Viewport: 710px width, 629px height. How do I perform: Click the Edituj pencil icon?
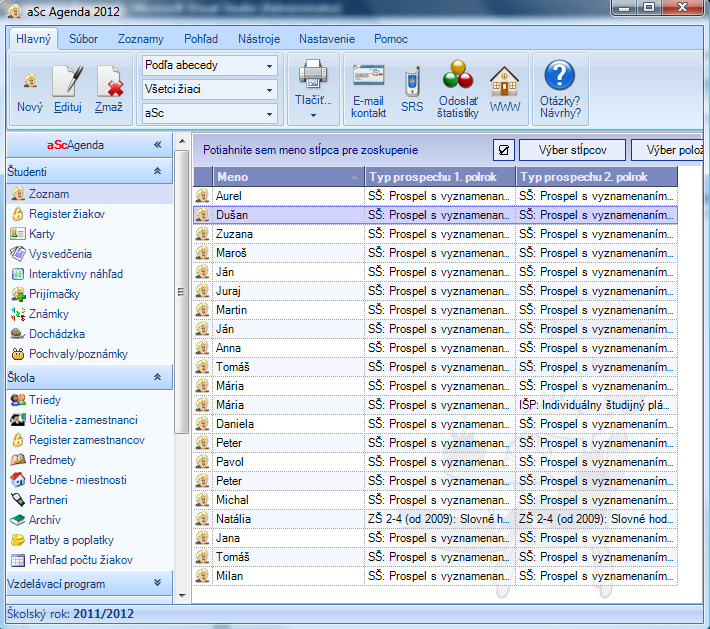point(67,81)
